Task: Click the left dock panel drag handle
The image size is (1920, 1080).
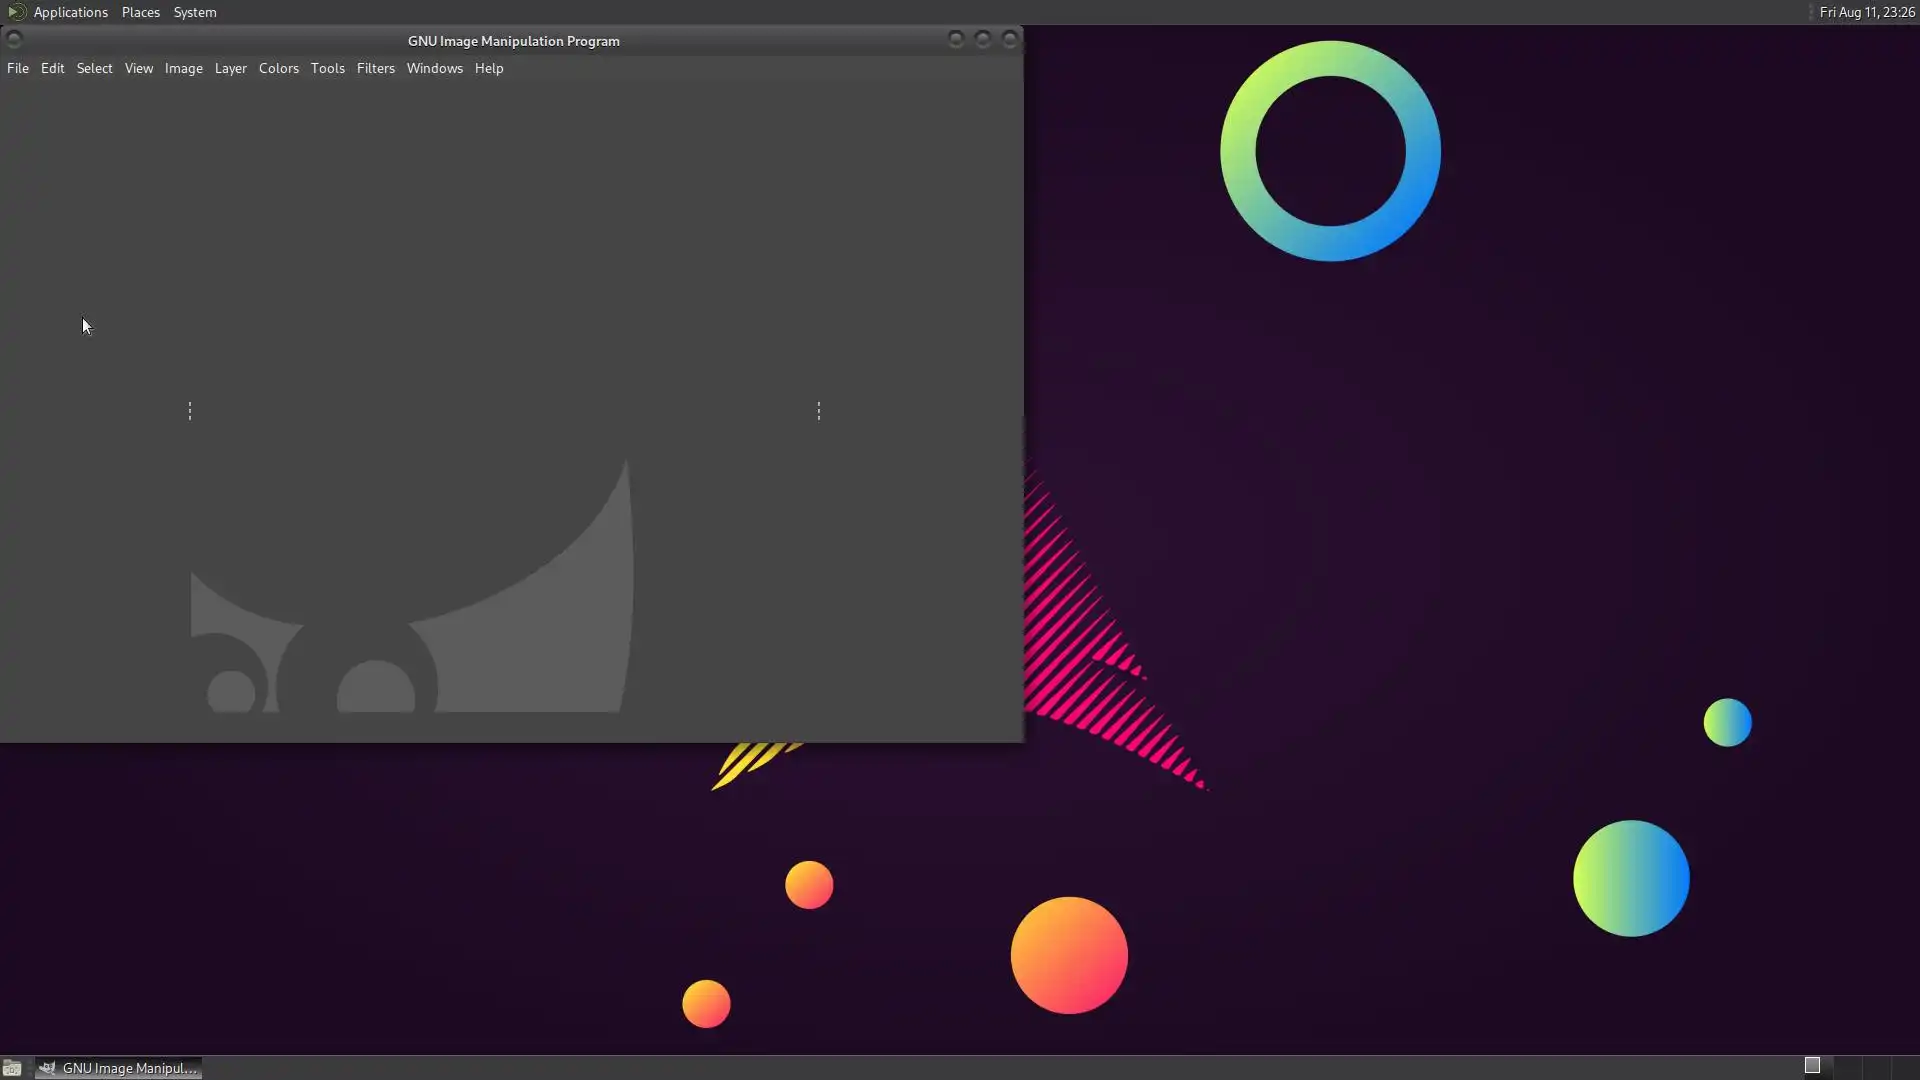Action: [190, 411]
